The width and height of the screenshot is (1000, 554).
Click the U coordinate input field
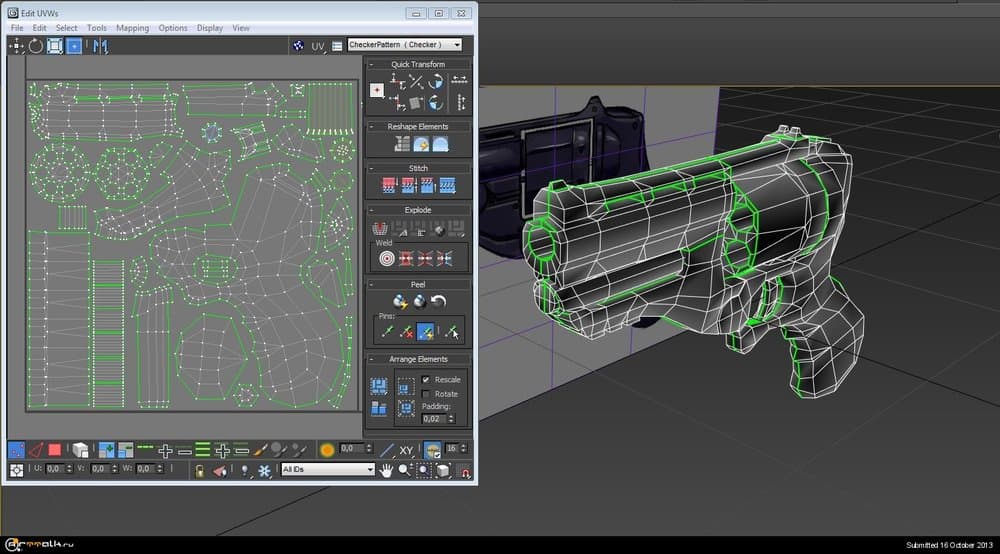[x=52, y=469]
